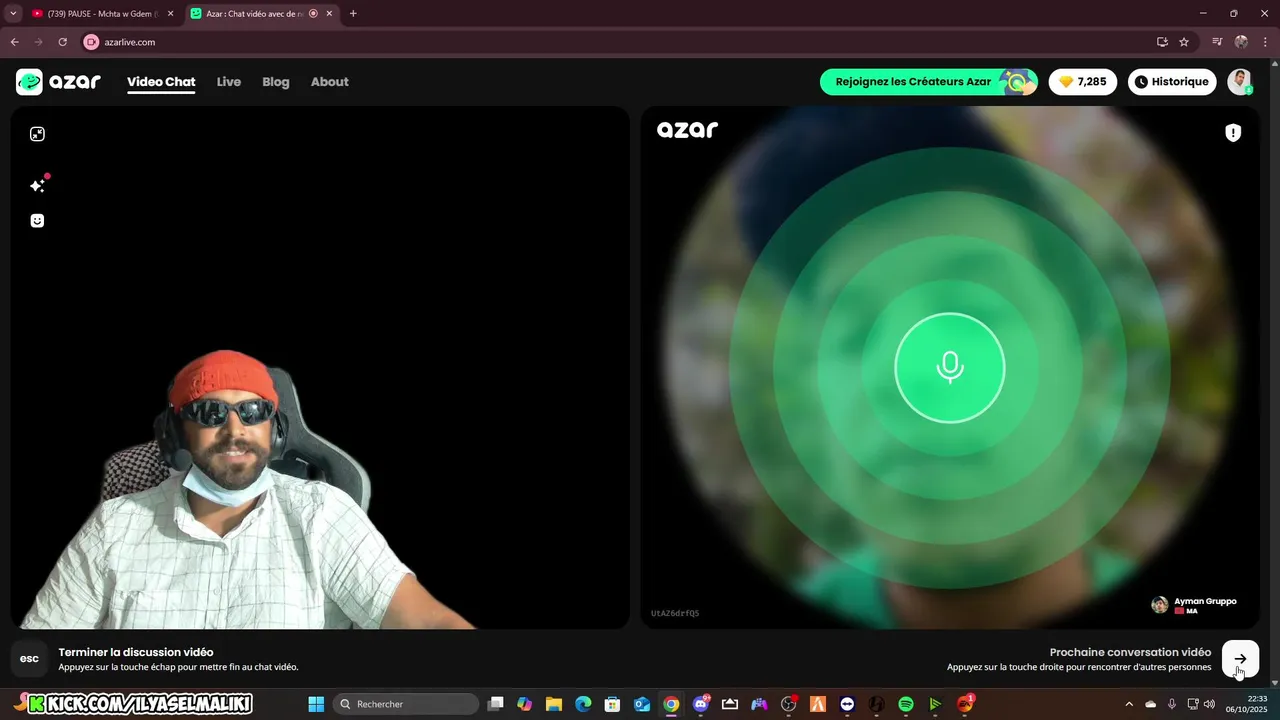Switch to the Live tab
The image size is (1280, 720).
click(229, 82)
